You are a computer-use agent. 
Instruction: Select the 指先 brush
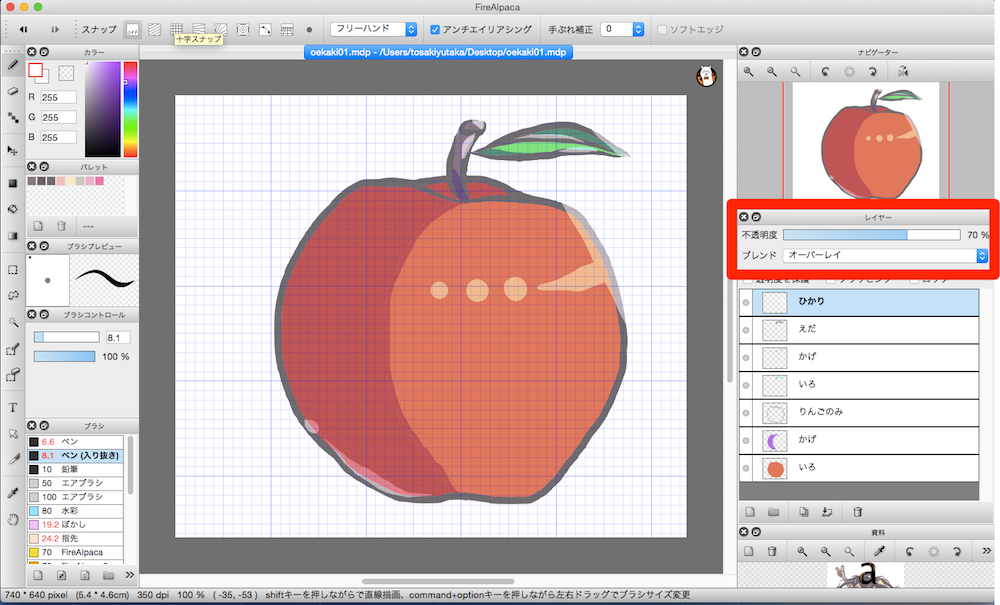tap(75, 539)
